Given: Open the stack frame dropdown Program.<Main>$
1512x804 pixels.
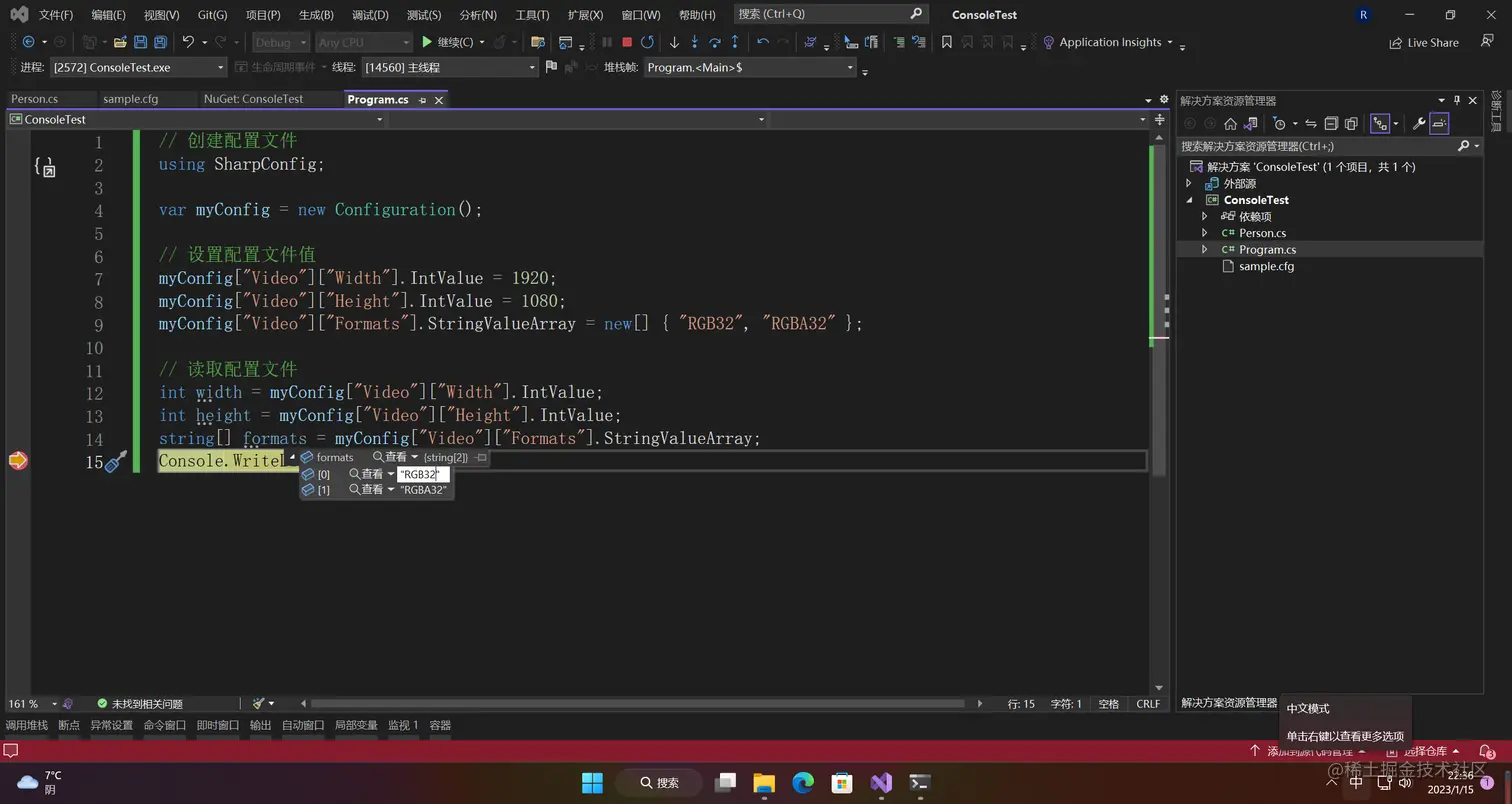Looking at the screenshot, I should 750,67.
